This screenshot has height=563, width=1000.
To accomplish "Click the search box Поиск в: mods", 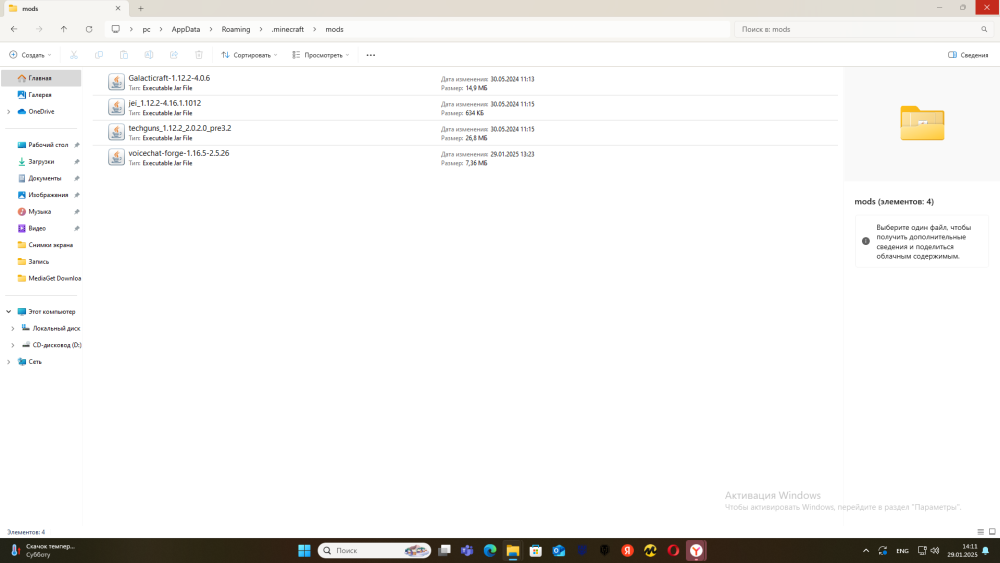I will (x=864, y=29).
